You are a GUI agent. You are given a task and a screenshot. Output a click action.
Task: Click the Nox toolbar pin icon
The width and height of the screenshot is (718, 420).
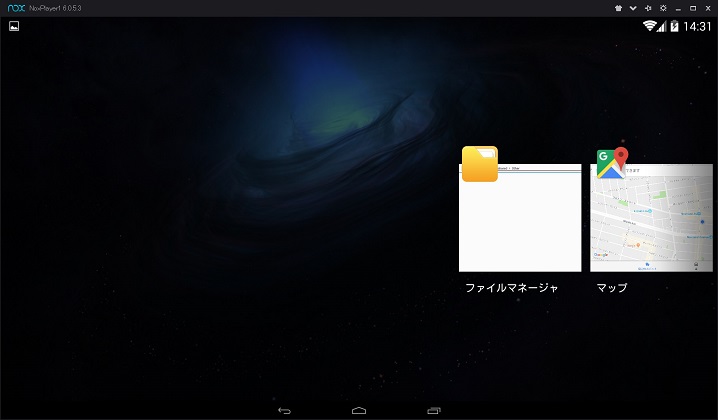click(648, 8)
